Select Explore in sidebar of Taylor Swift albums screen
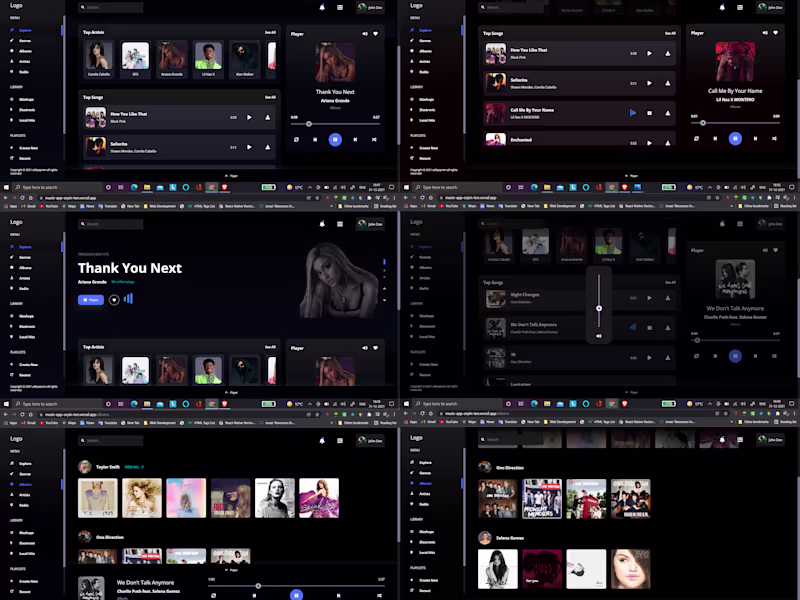 [x=25, y=464]
